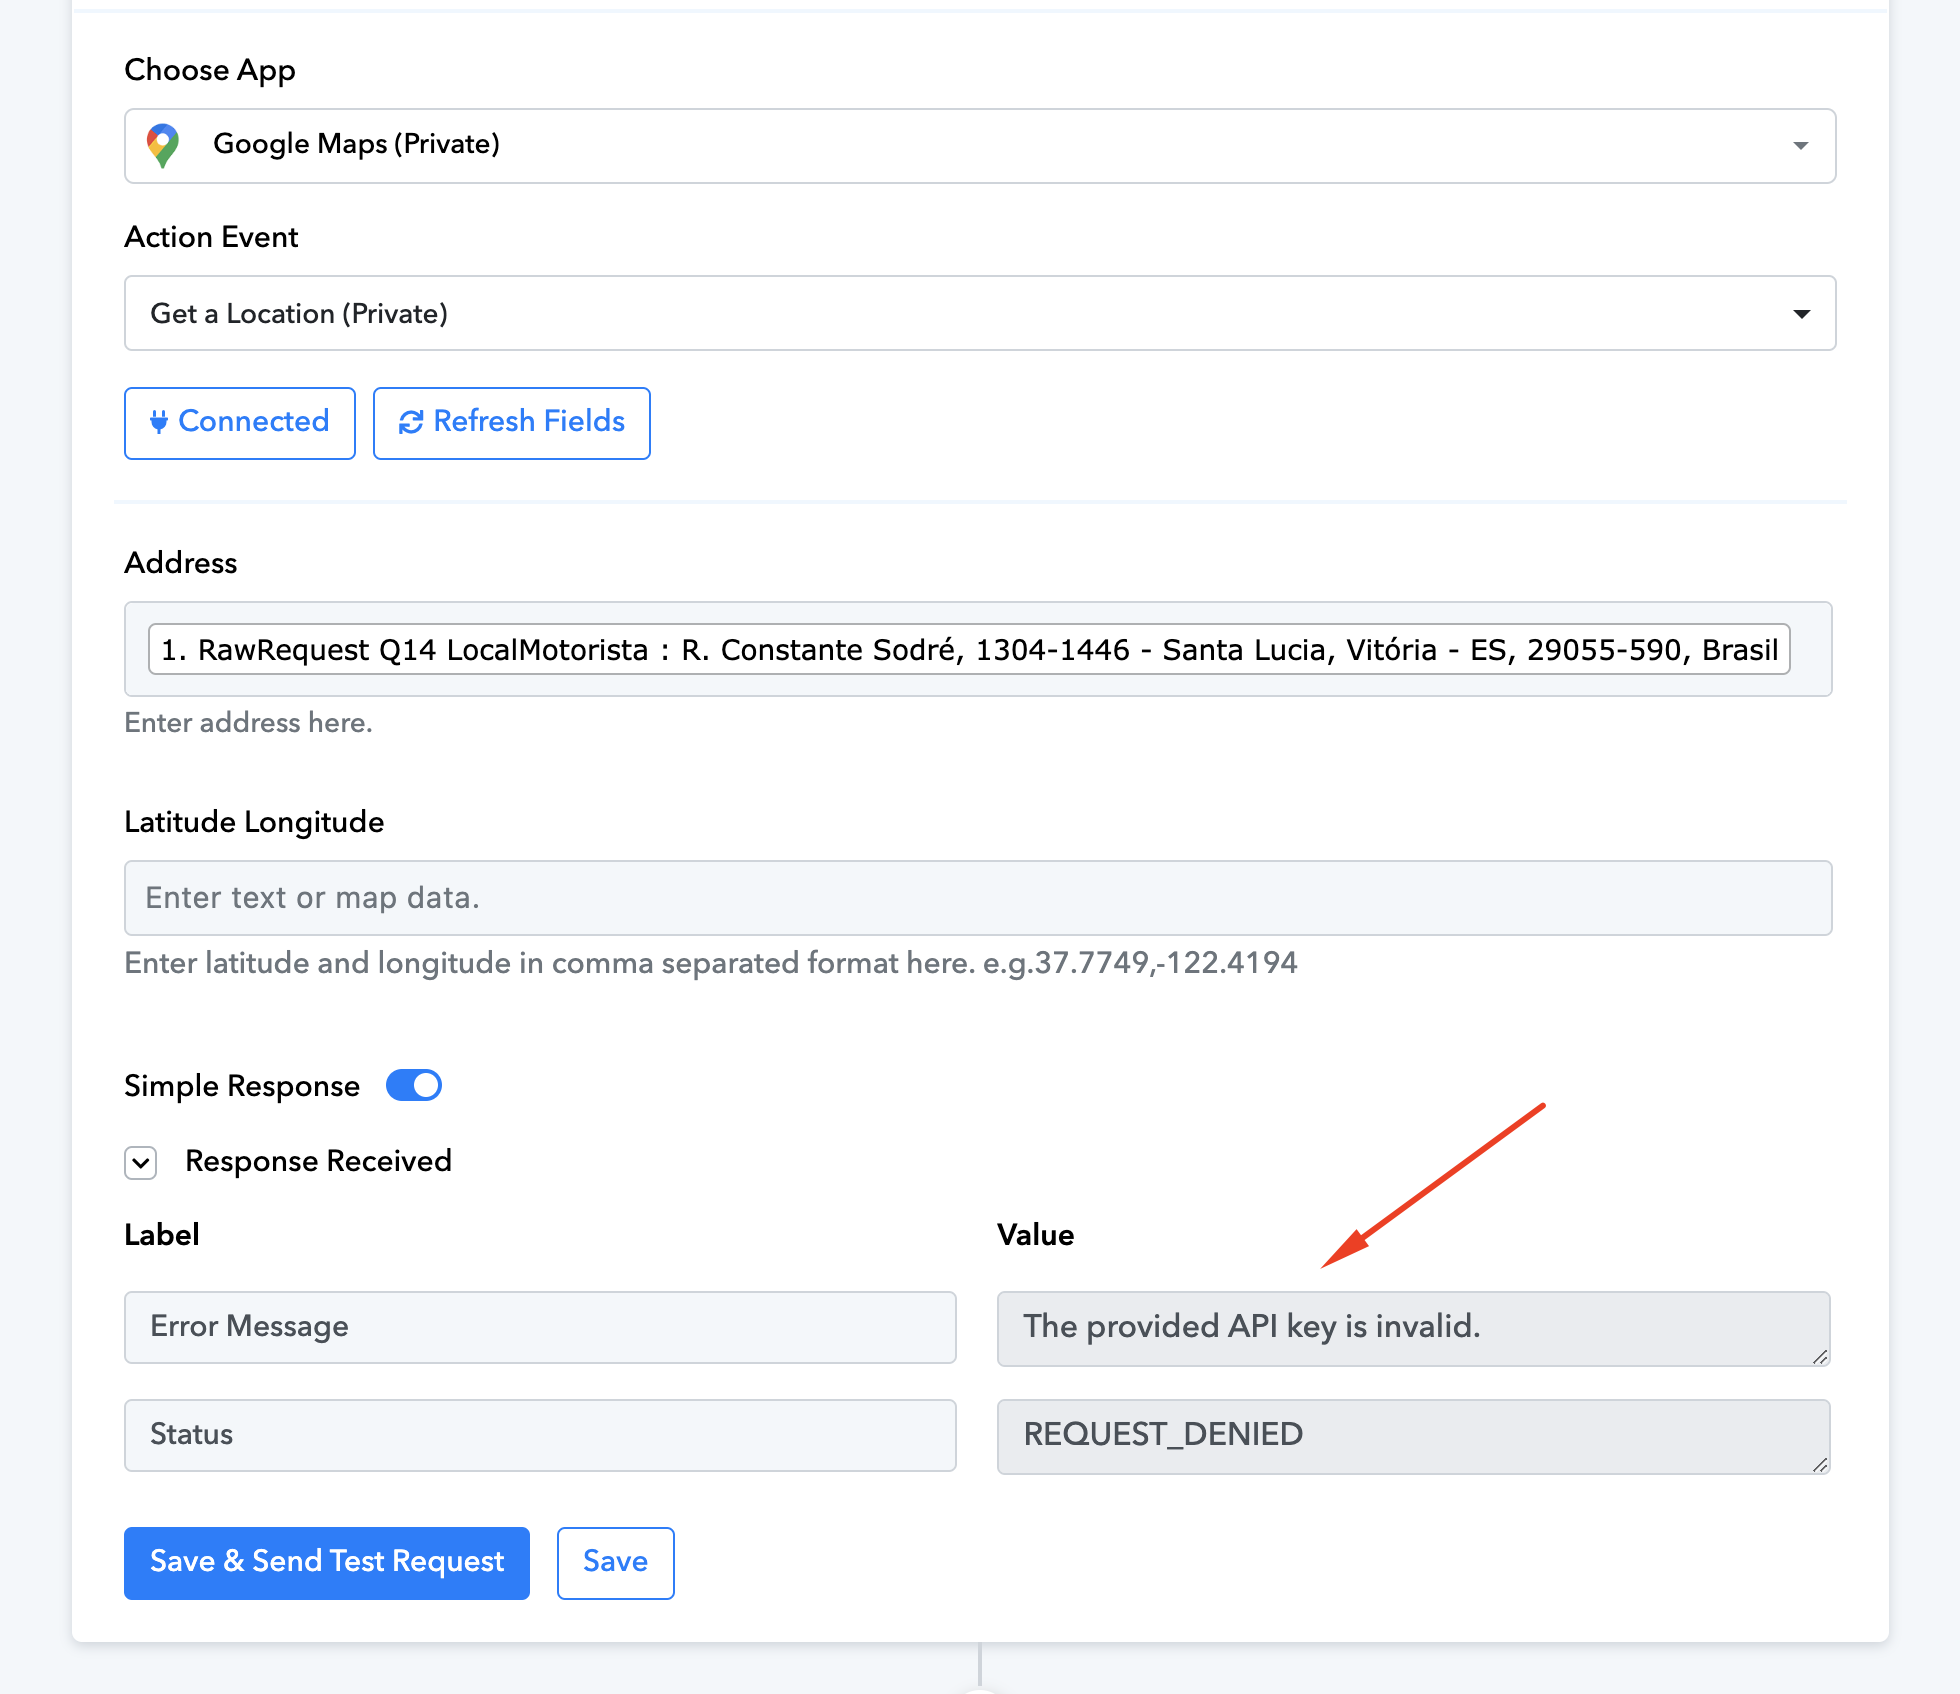Screen dimensions: 1960x1694
Task: Click the 'Value' column header
Action: click(1036, 1235)
